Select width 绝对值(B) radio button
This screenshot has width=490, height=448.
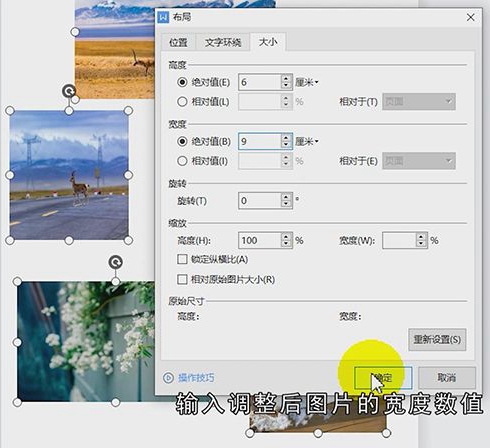pyautogui.click(x=182, y=142)
